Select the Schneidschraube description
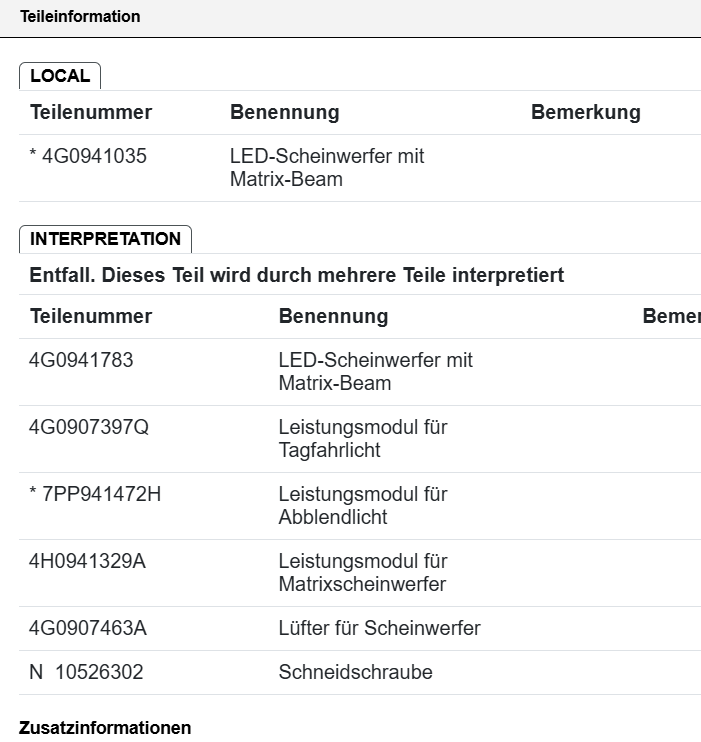 [355, 672]
